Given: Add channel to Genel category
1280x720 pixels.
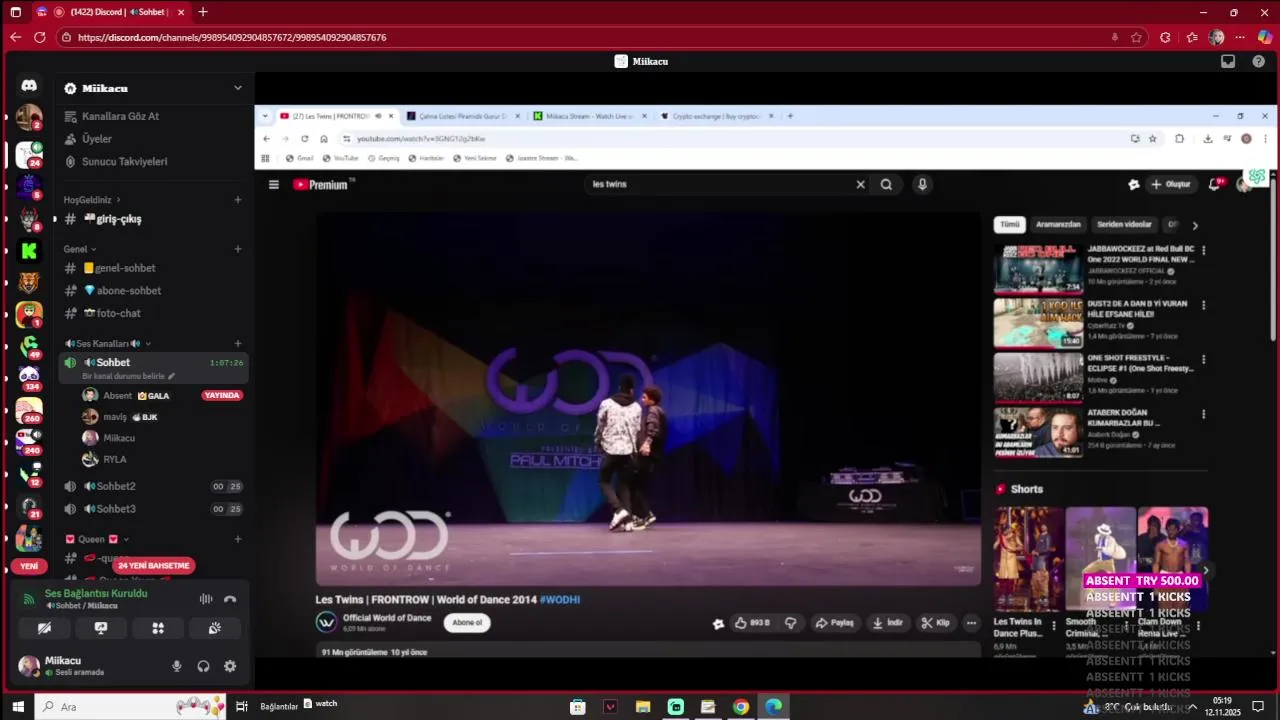Looking at the screenshot, I should click(237, 249).
